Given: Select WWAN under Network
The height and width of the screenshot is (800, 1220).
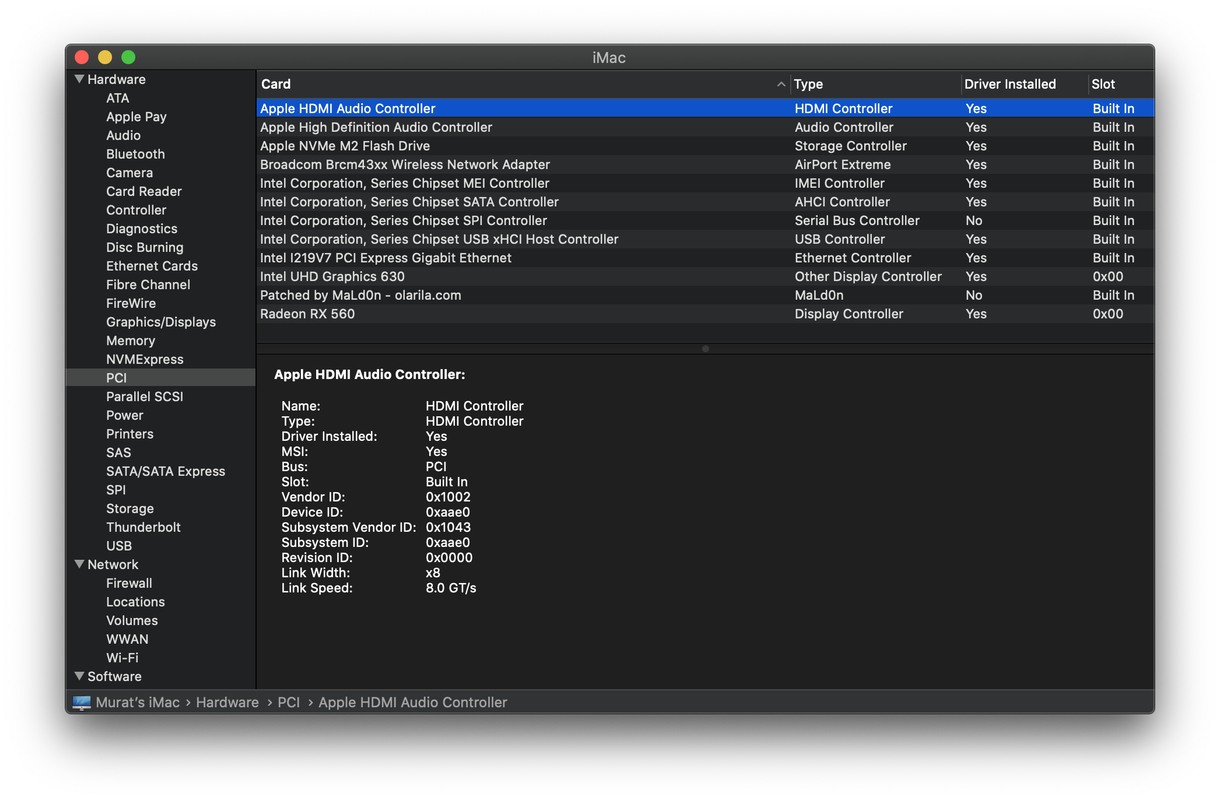Looking at the screenshot, I should pyautogui.click(x=127, y=639).
